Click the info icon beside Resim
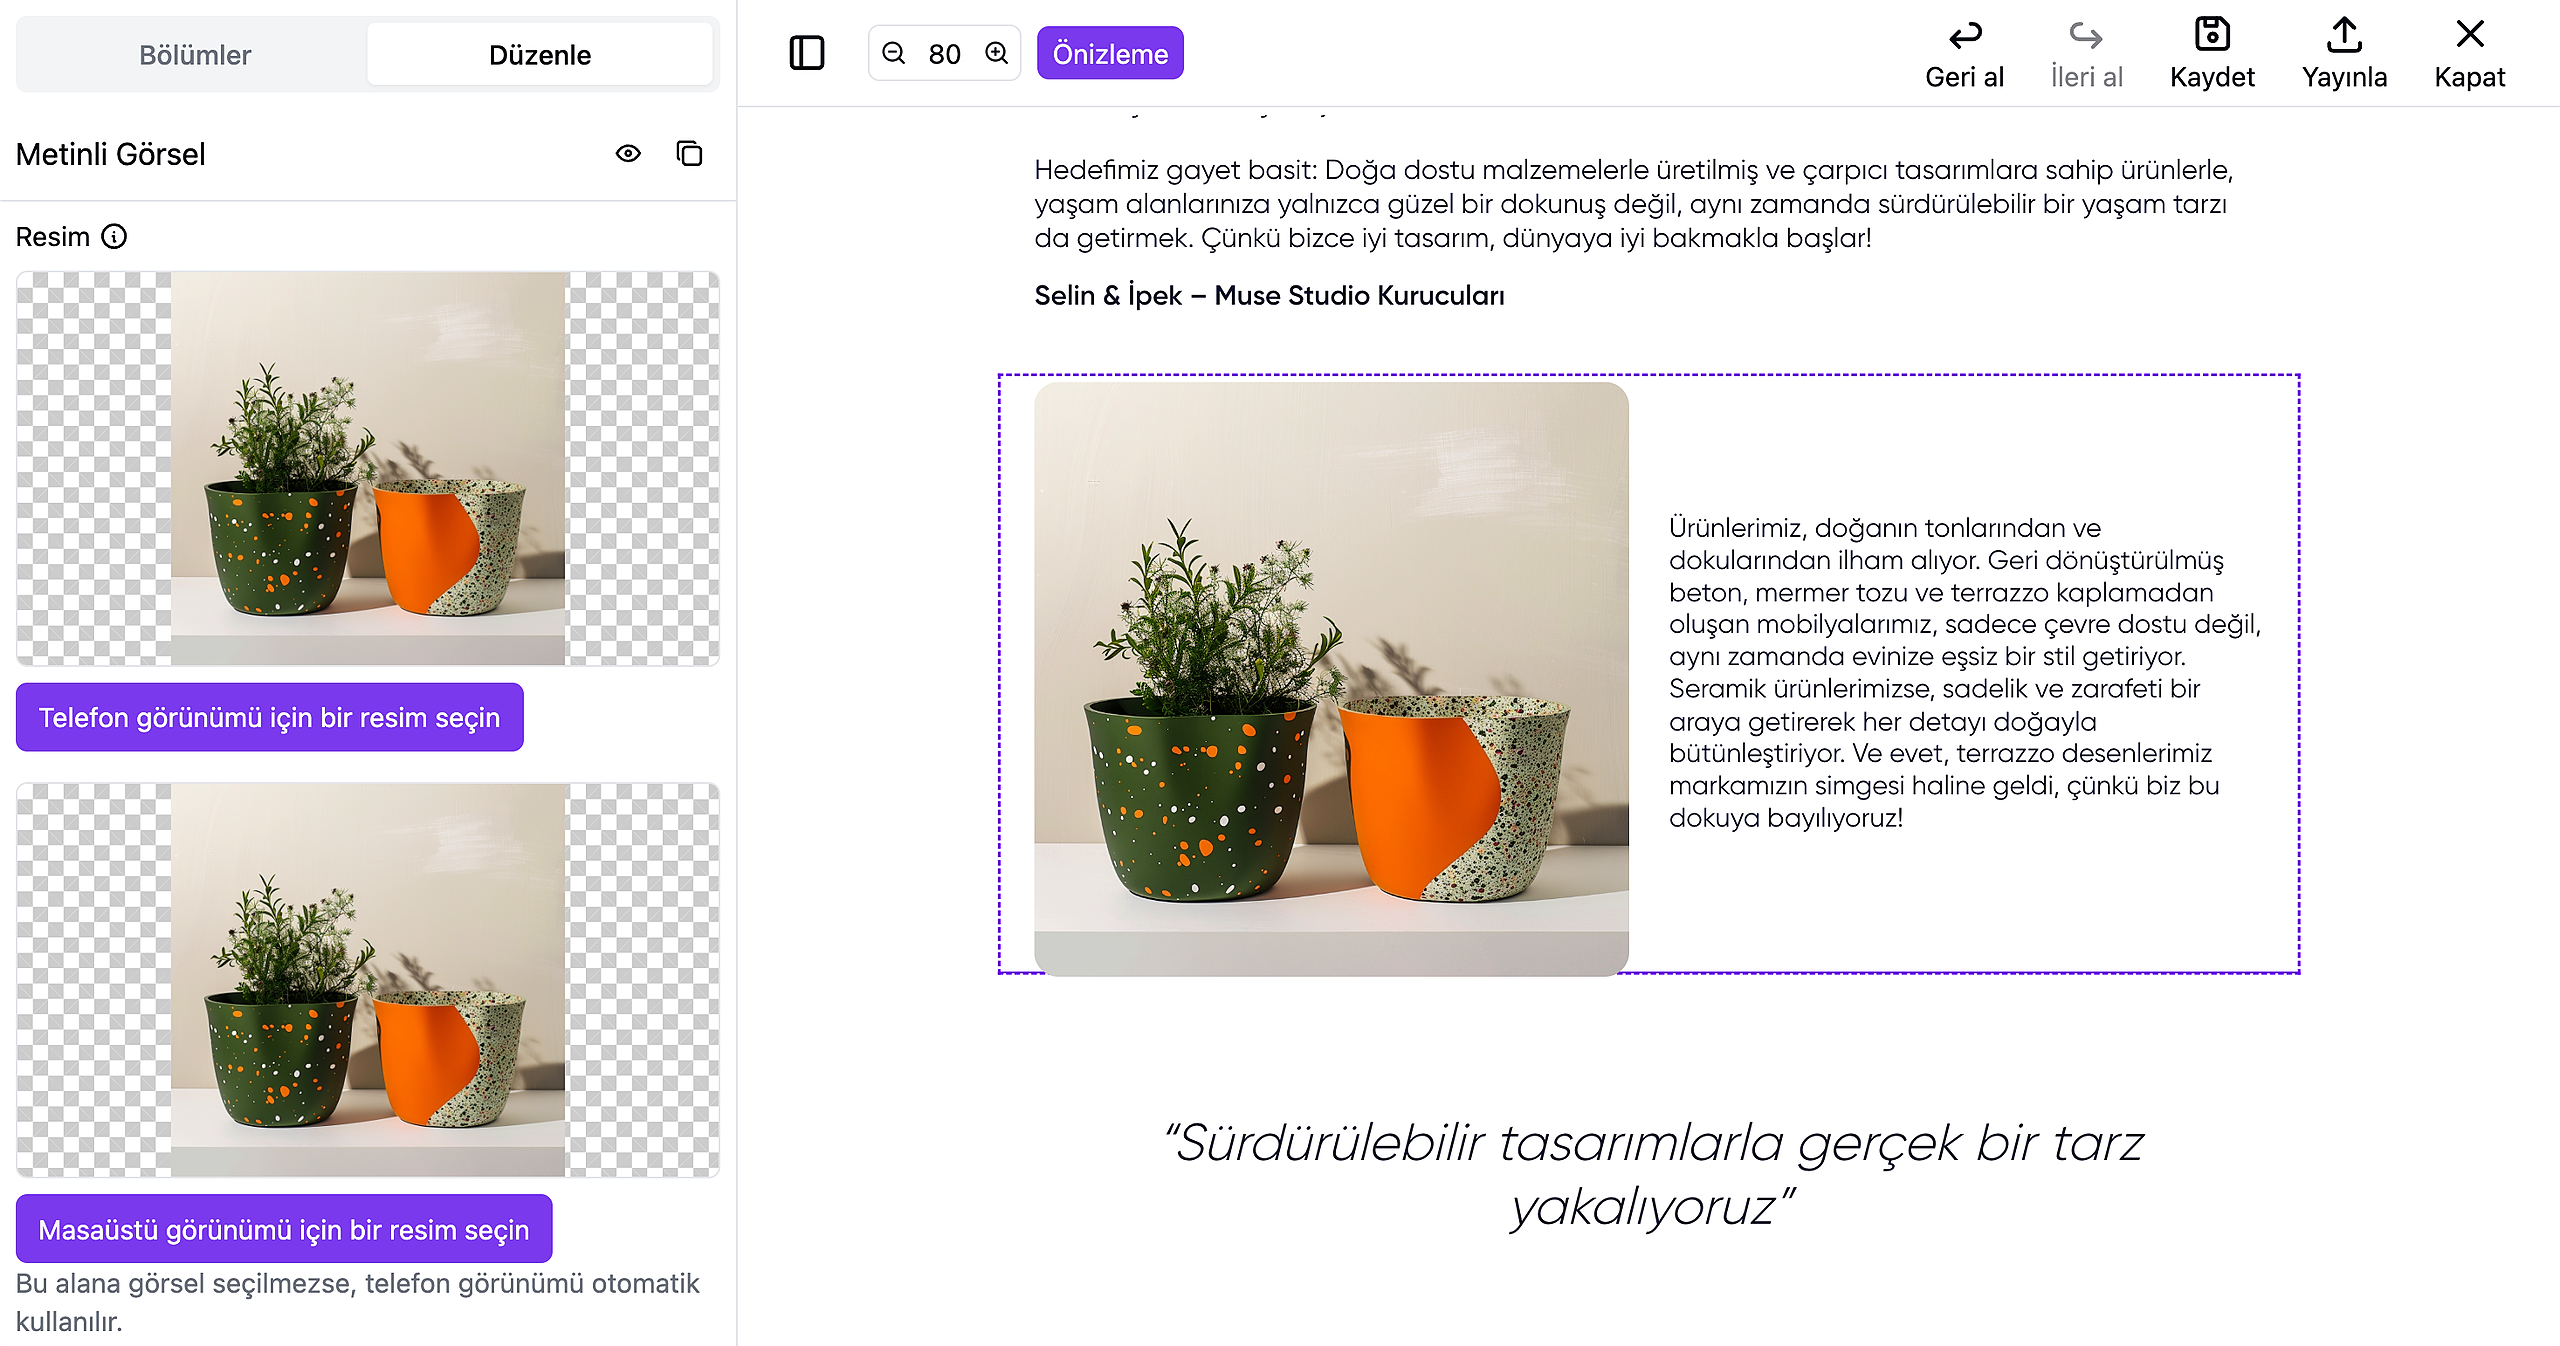The image size is (2560, 1346). (115, 237)
